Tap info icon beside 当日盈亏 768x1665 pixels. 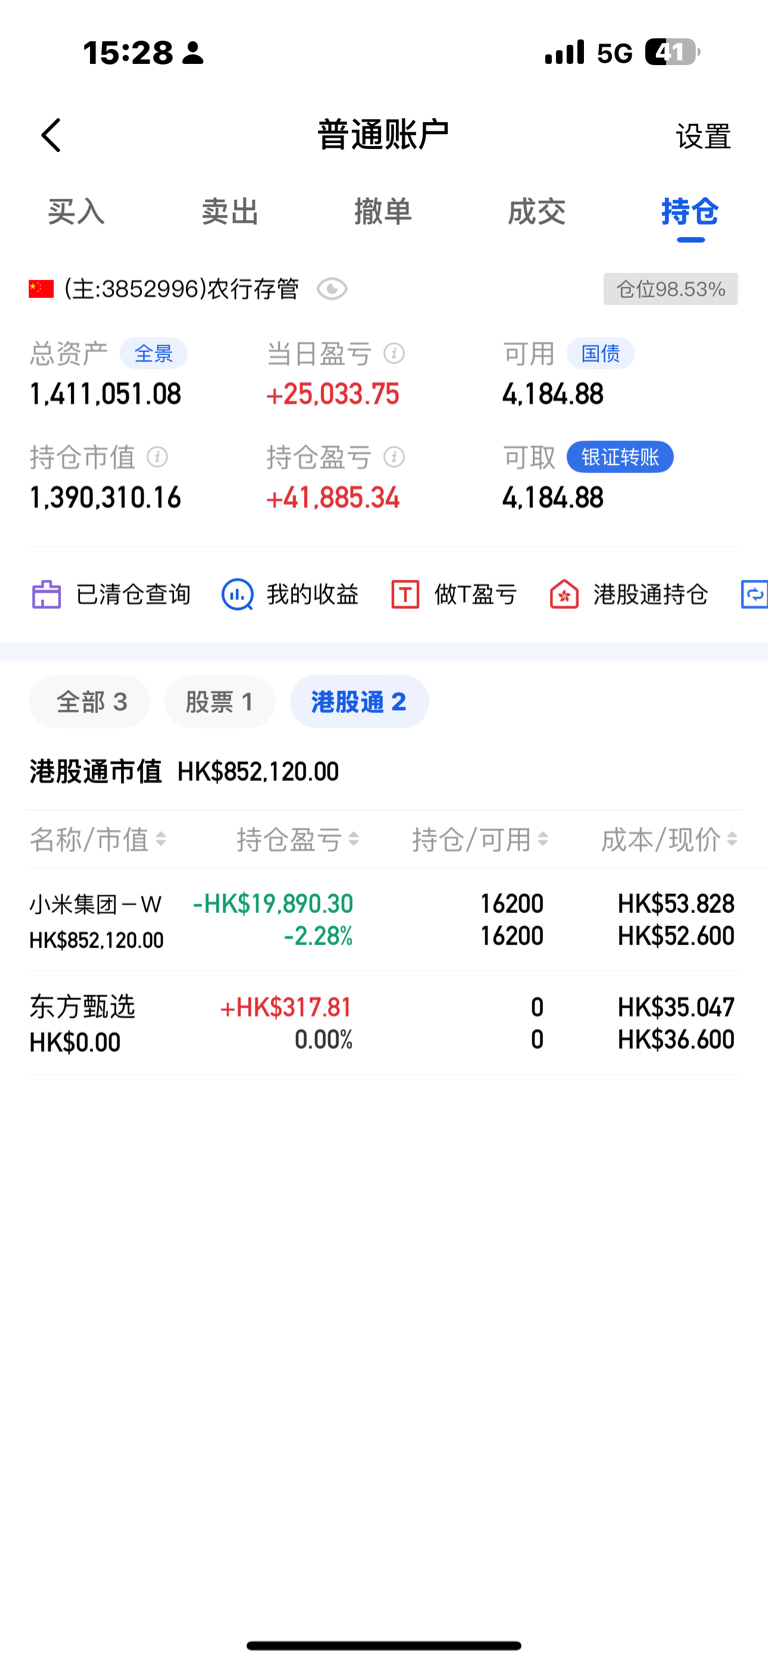[x=395, y=353]
